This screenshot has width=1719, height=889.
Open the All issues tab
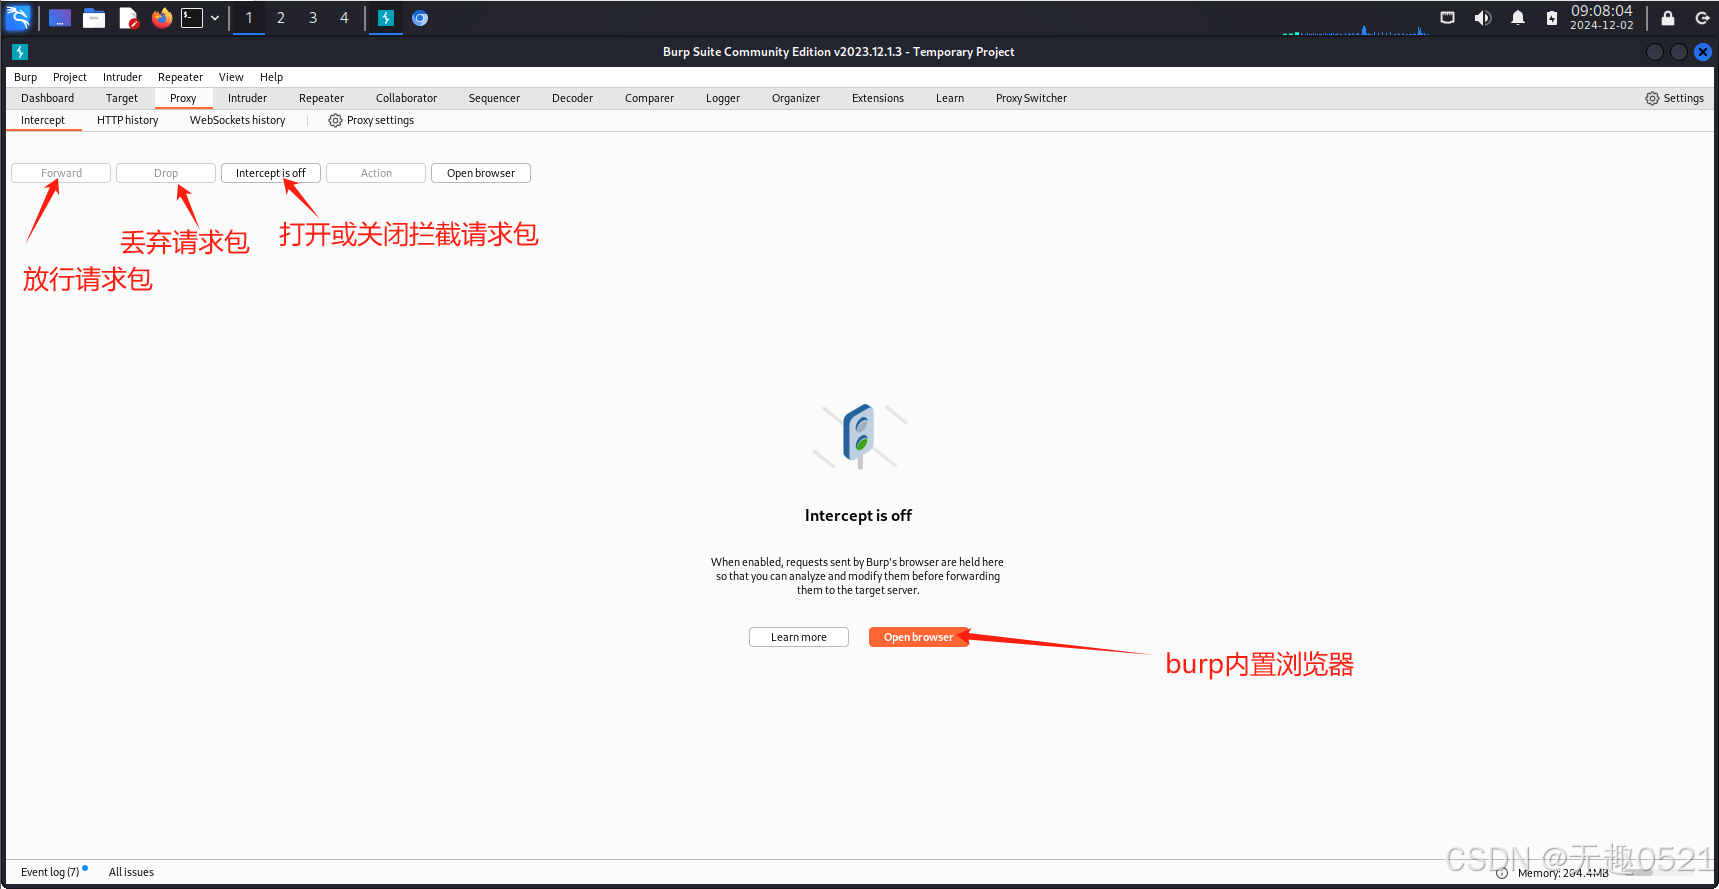(x=131, y=872)
